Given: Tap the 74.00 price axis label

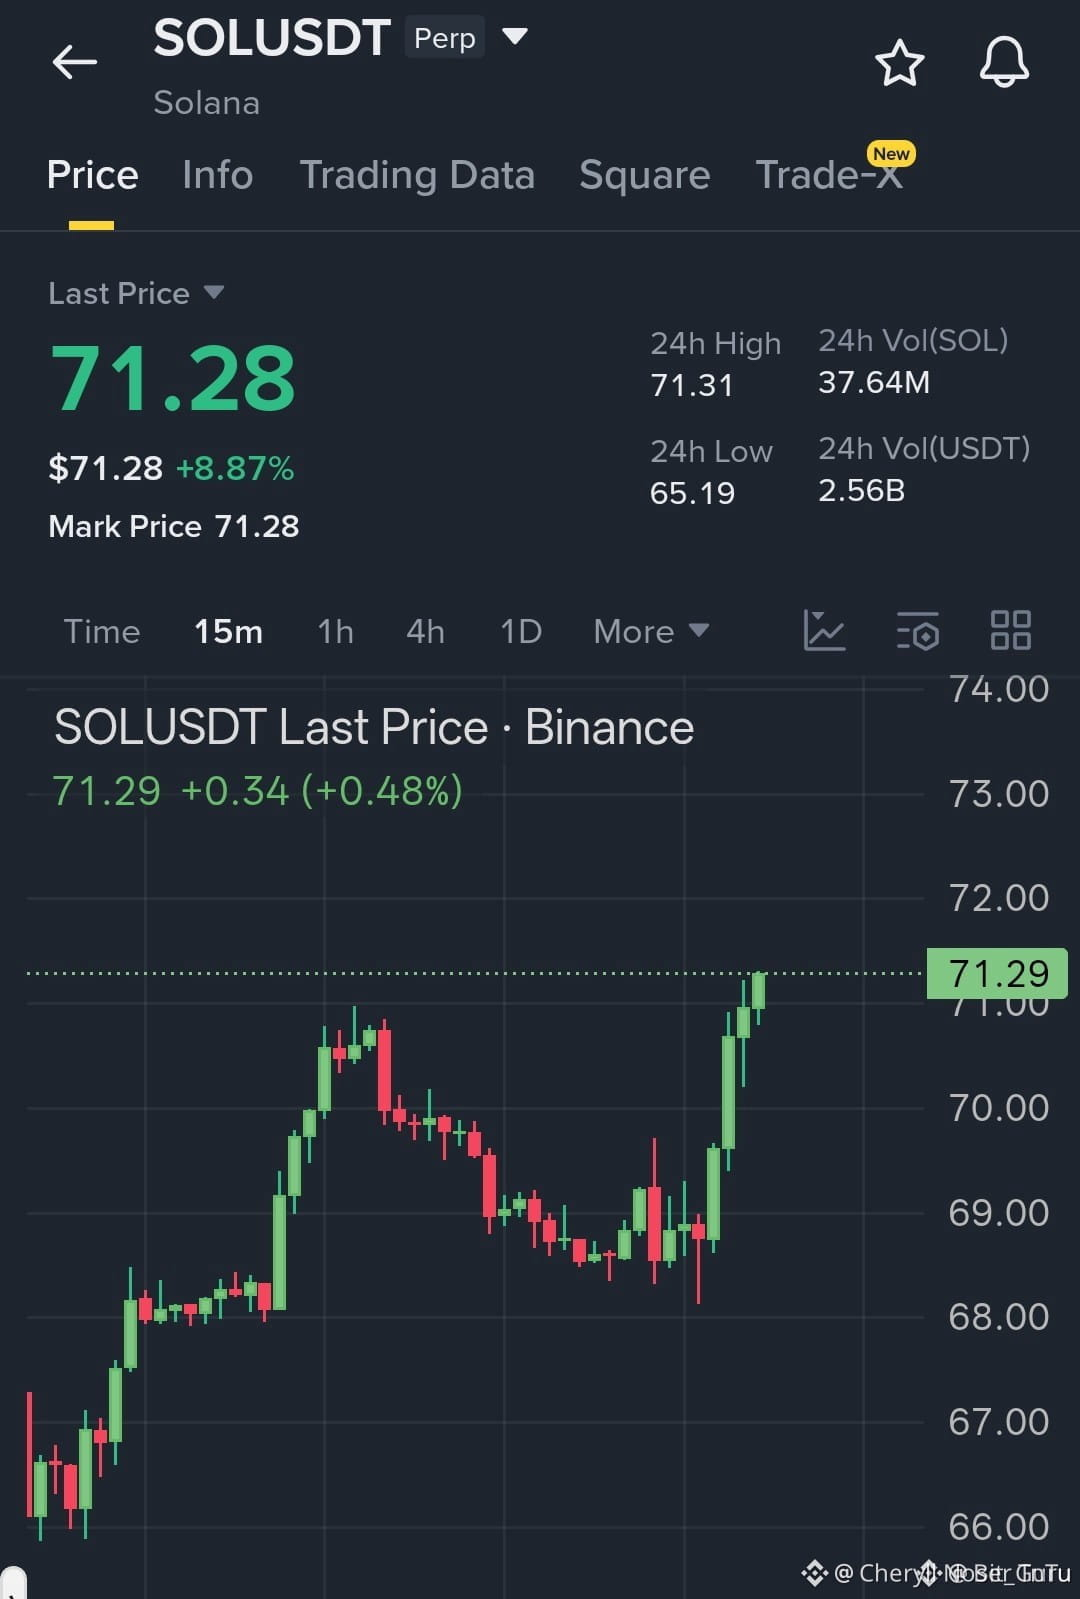Looking at the screenshot, I should (x=998, y=689).
